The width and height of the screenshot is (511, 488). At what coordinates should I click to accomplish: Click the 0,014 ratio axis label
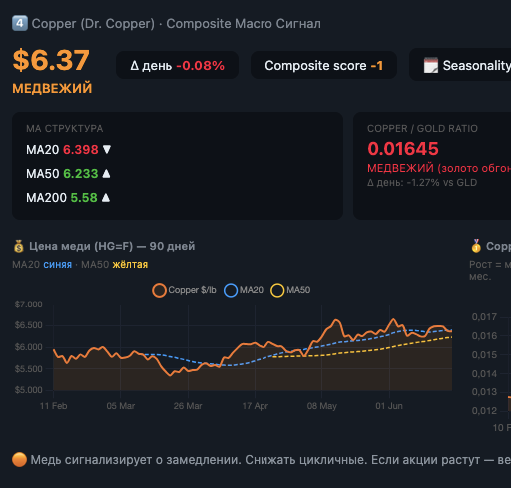tap(484, 374)
